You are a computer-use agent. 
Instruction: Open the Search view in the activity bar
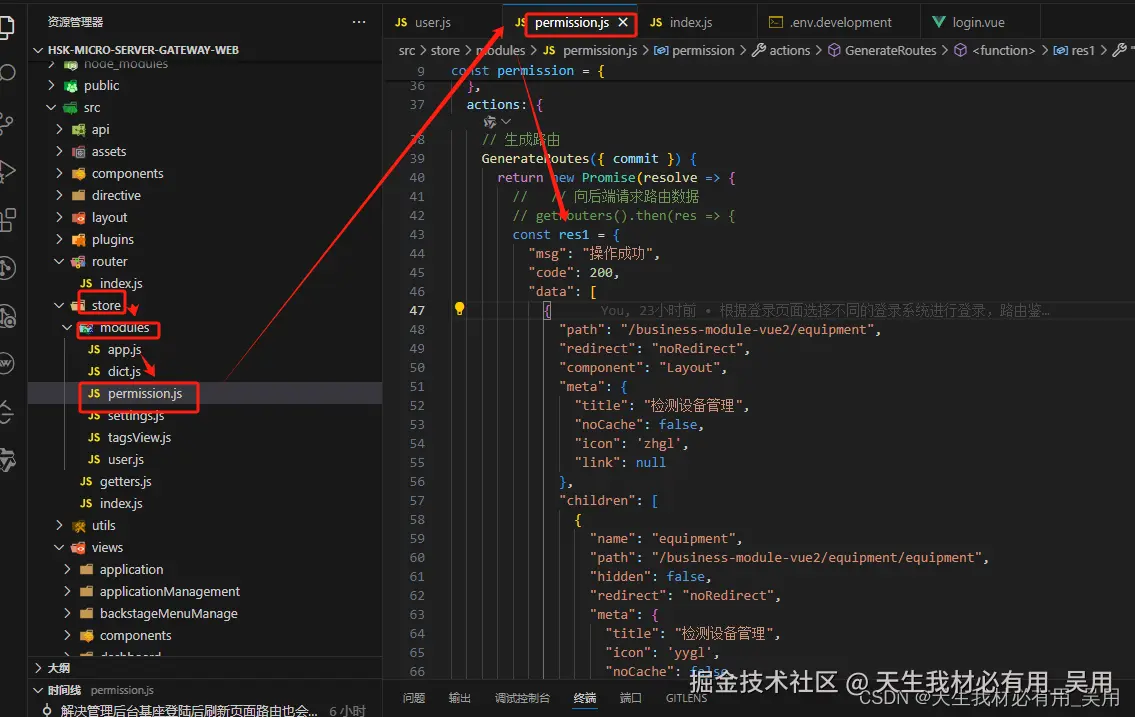(x=7, y=73)
